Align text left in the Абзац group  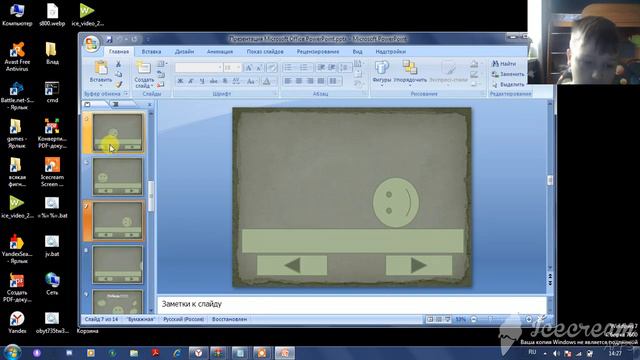click(288, 81)
